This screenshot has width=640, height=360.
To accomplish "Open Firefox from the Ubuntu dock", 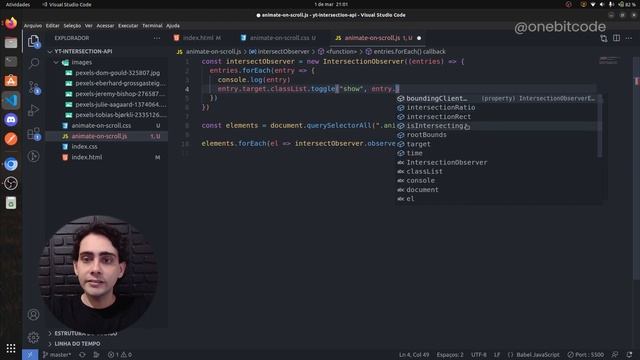I will [x=11, y=23].
